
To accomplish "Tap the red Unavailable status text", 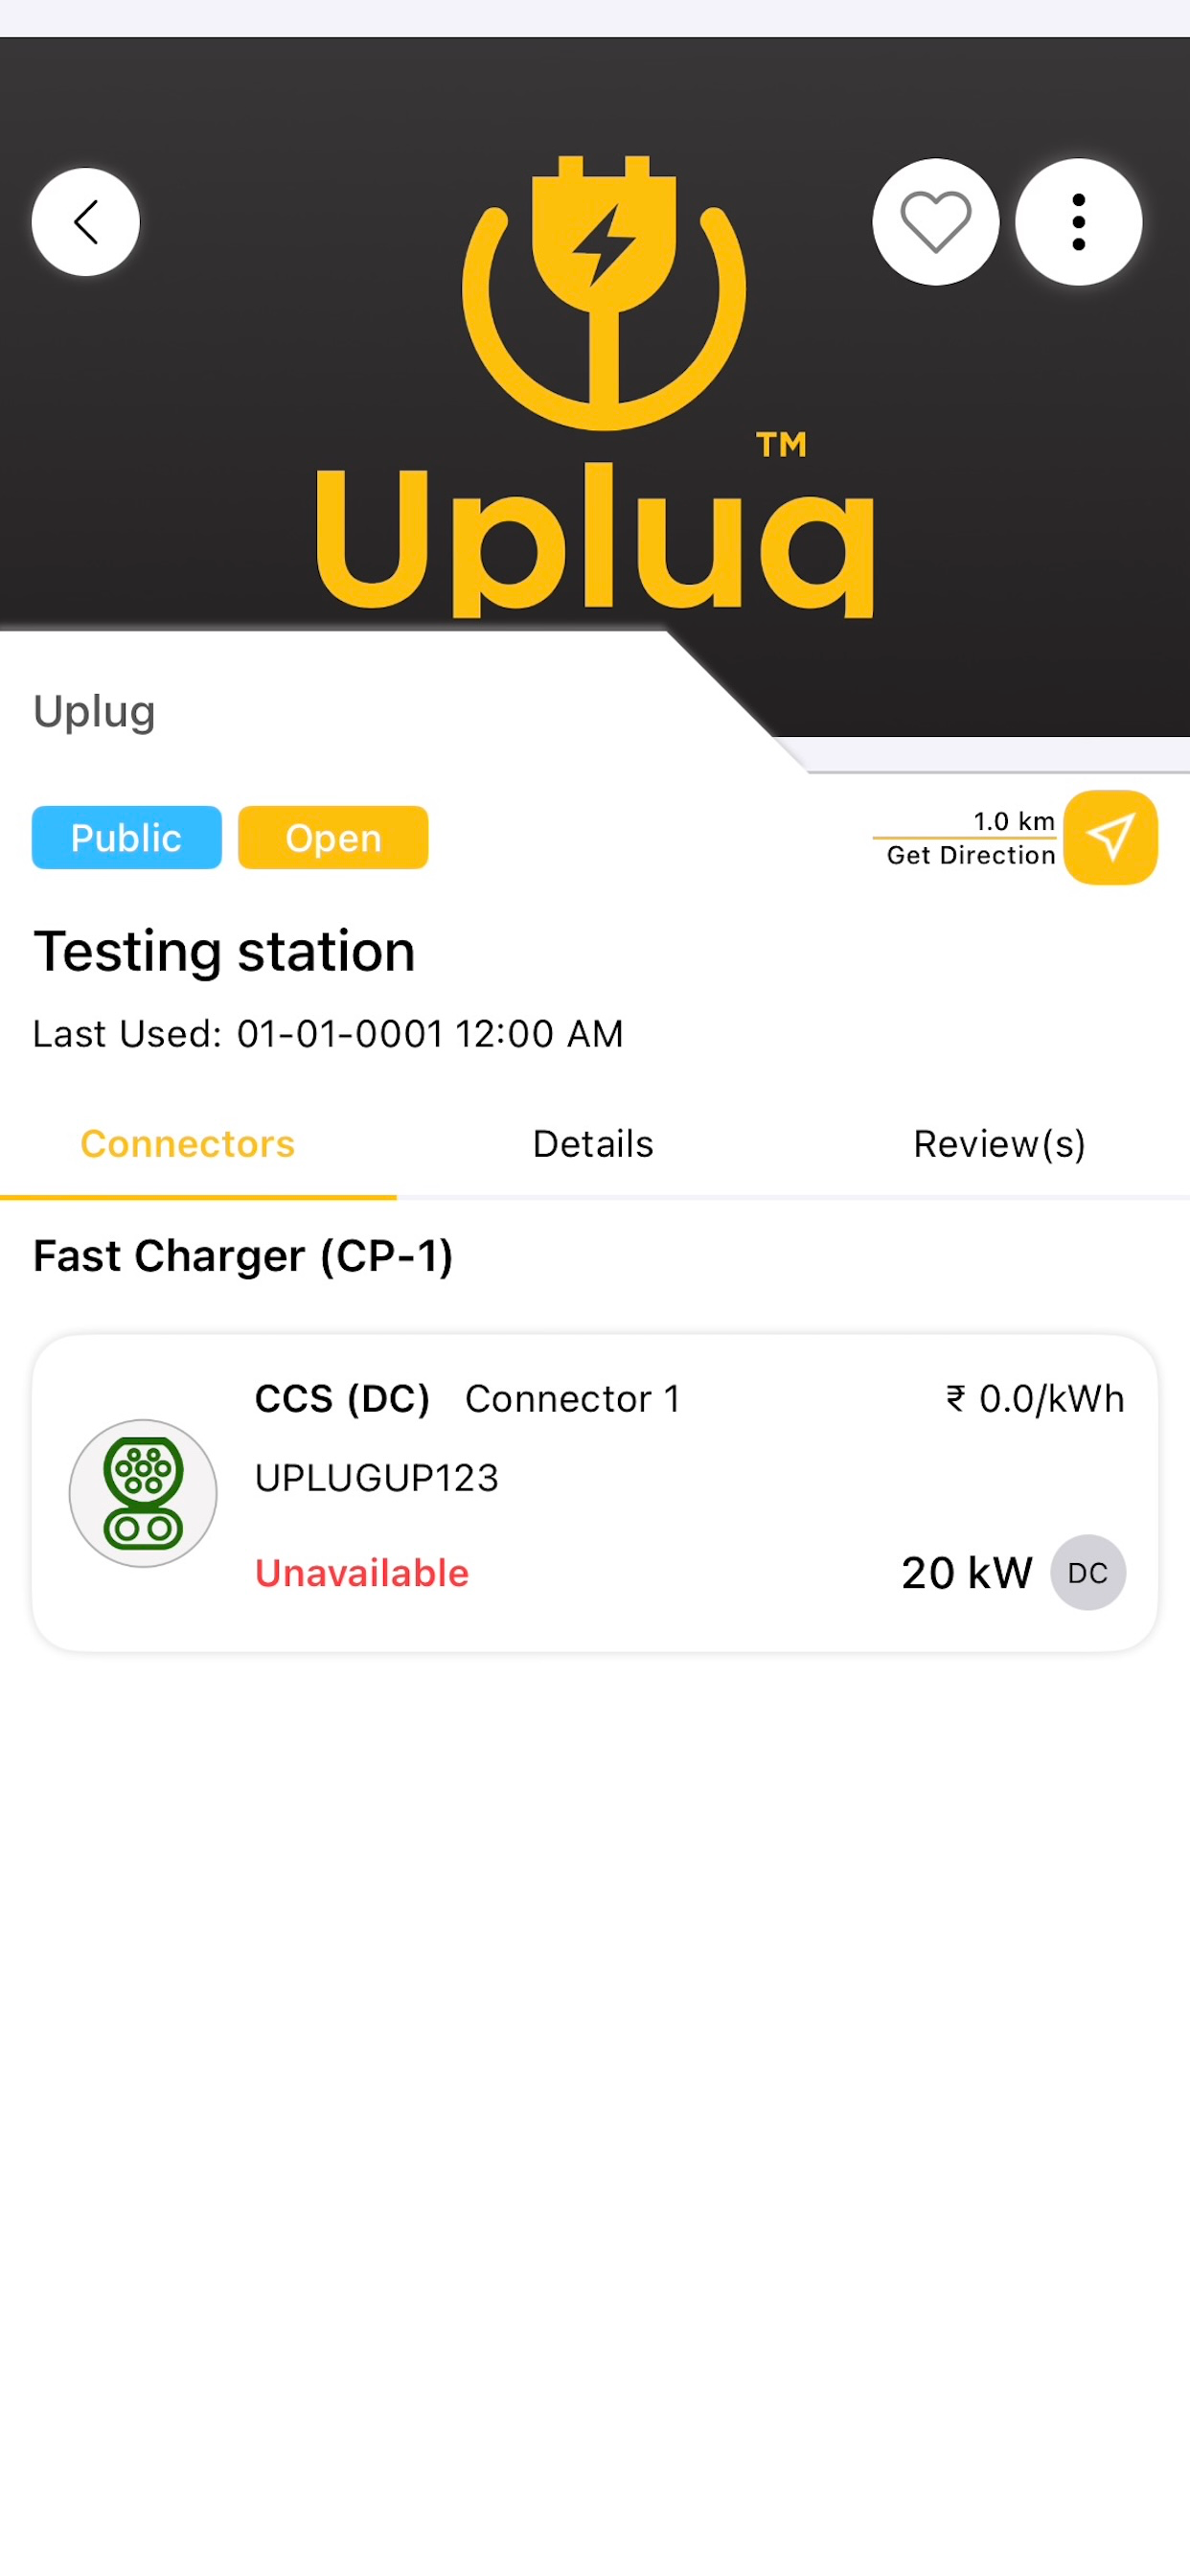I will click(x=362, y=1574).
